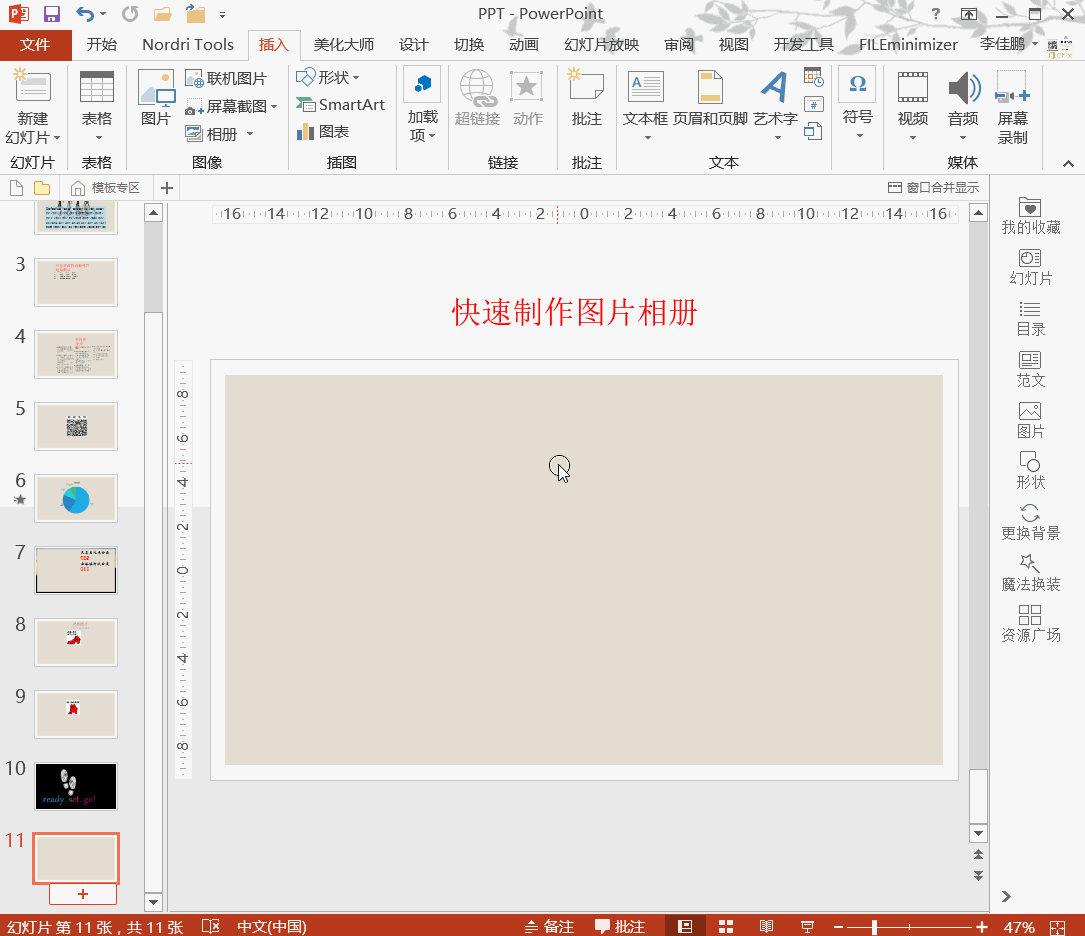Viewport: 1085px width, 936px height.
Task: Expand the 相册 album dropdown
Action: point(250,134)
